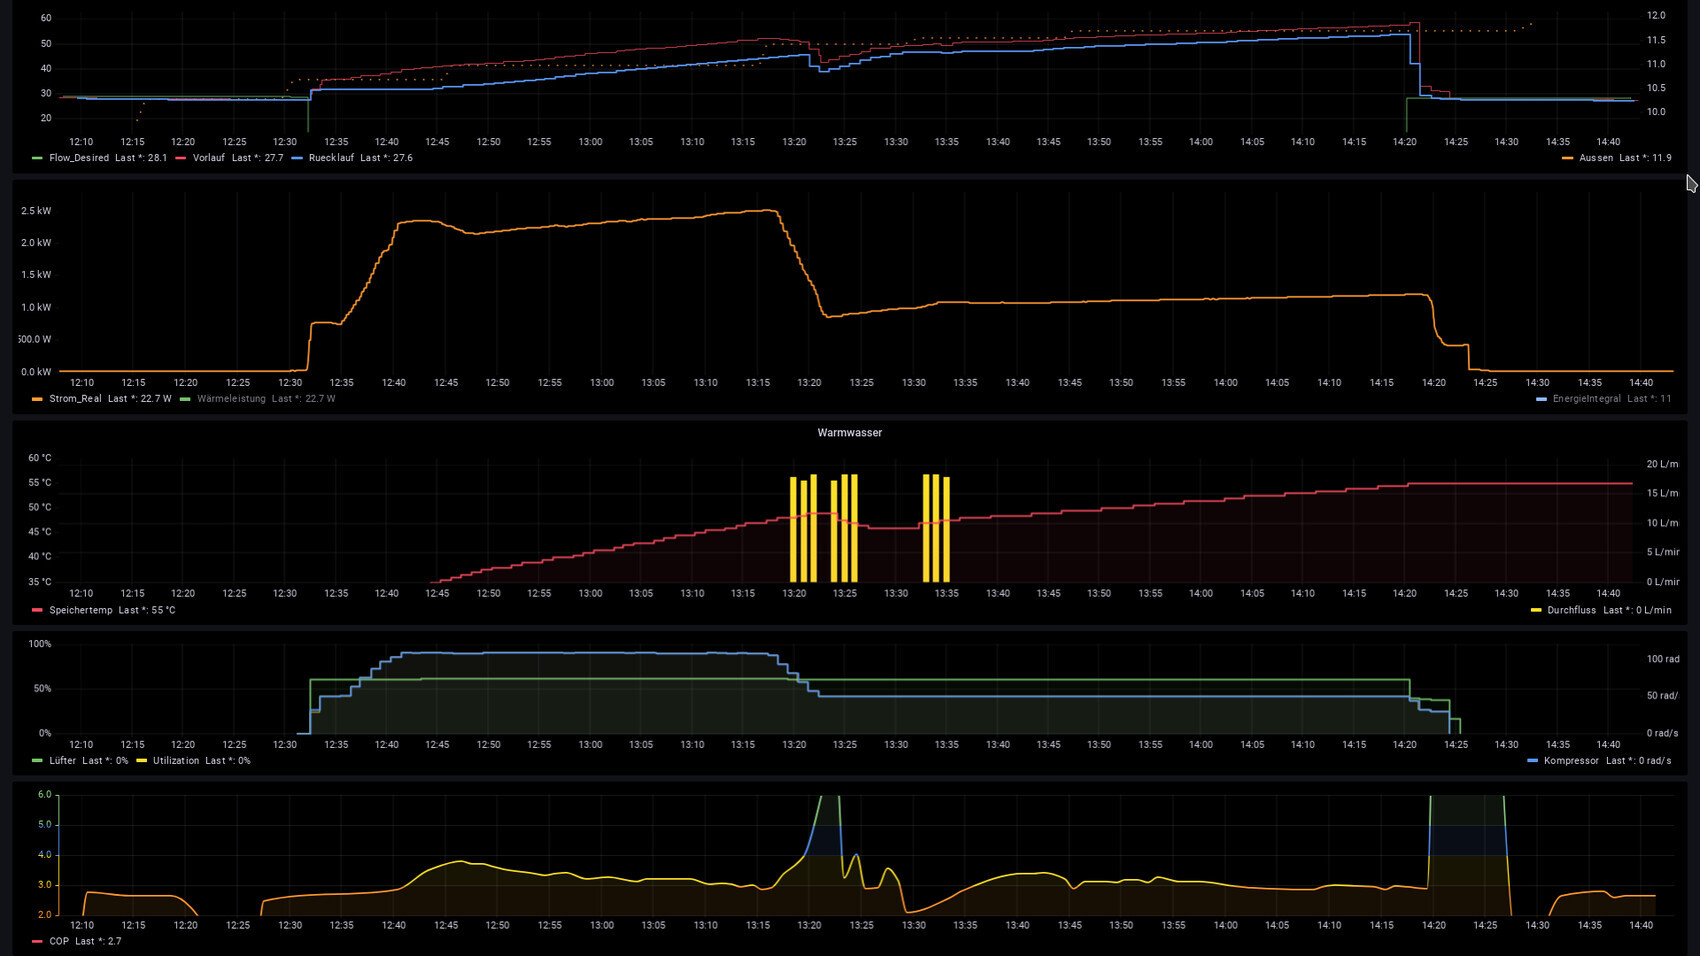1700x956 pixels.
Task: Toggle the Utilization legend entry
Action: (x=176, y=761)
